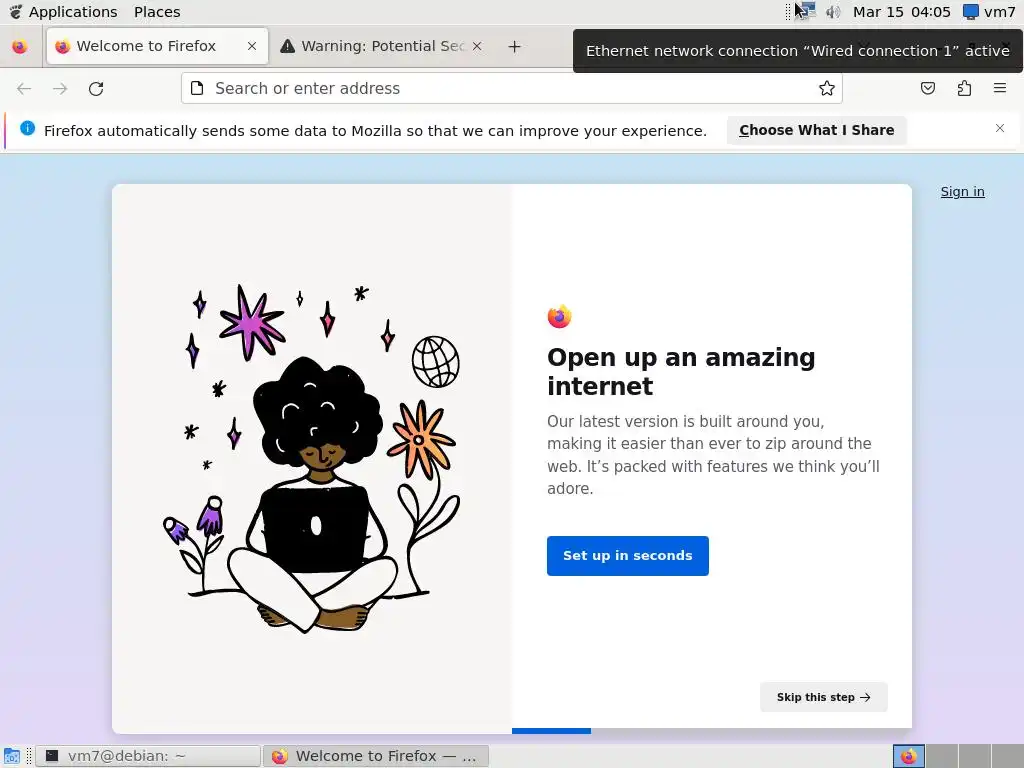Open the Firefox application hamburger menu
This screenshot has height=768, width=1024.
pyautogui.click(x=1000, y=88)
